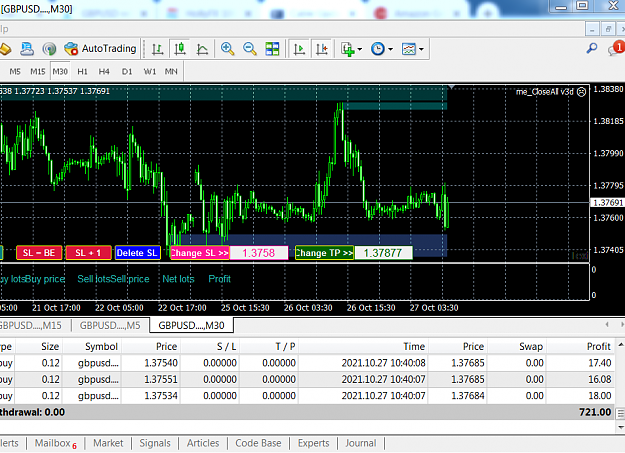This screenshot has height=453, width=625.
Task: Sort trades by Time column header
Action: coord(364,347)
